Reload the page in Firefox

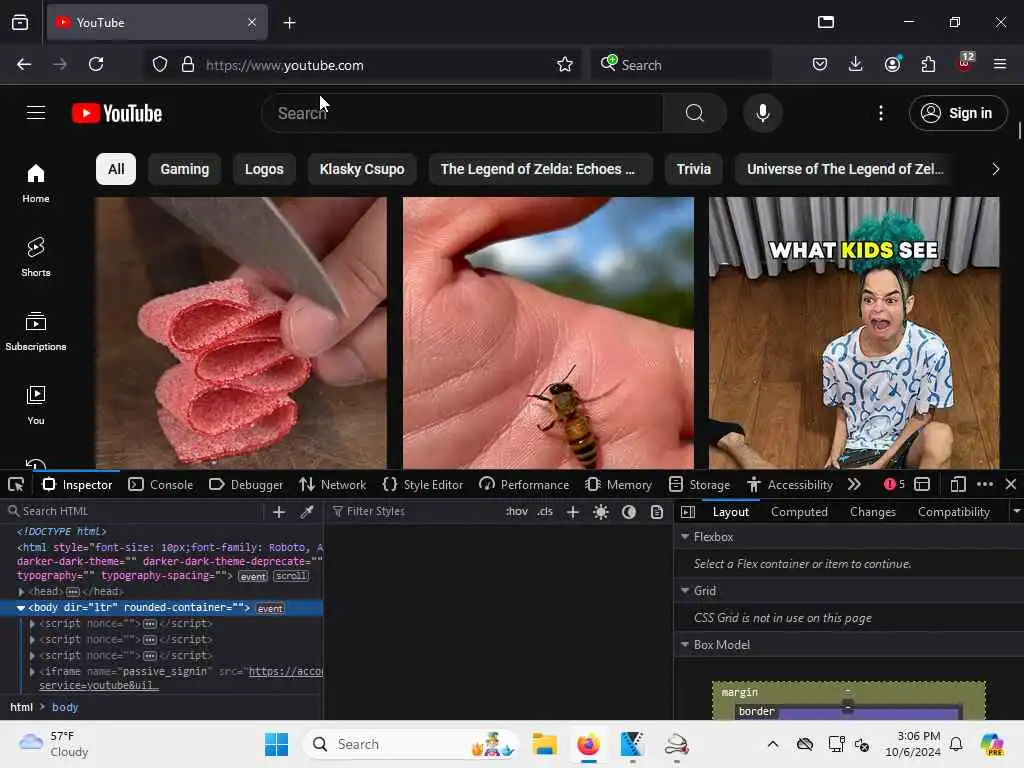(96, 64)
